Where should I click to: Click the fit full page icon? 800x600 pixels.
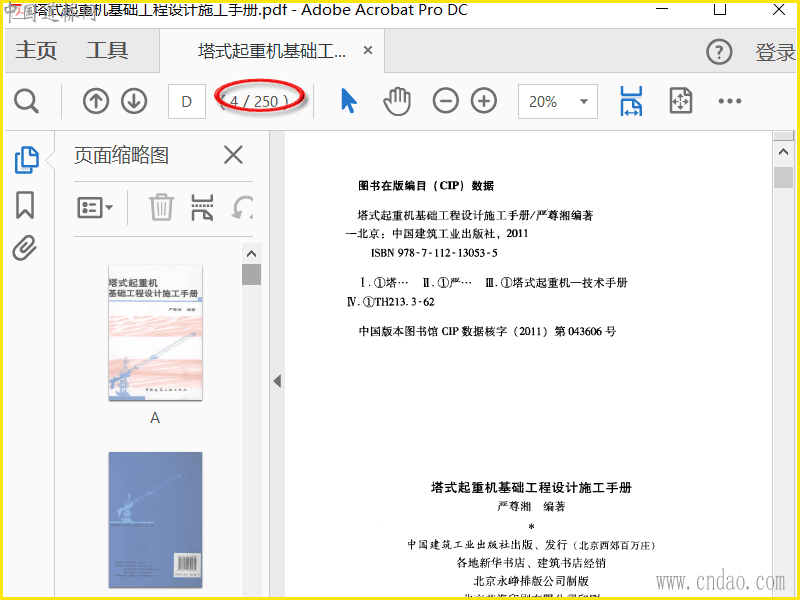681,101
